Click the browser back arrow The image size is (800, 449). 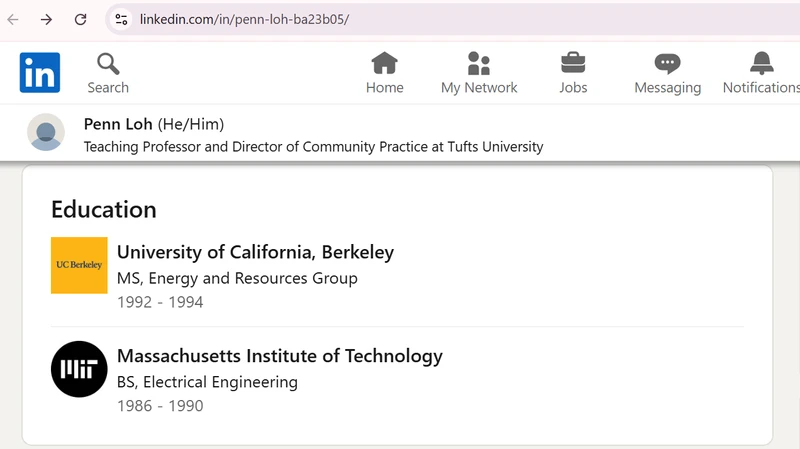click(13, 19)
